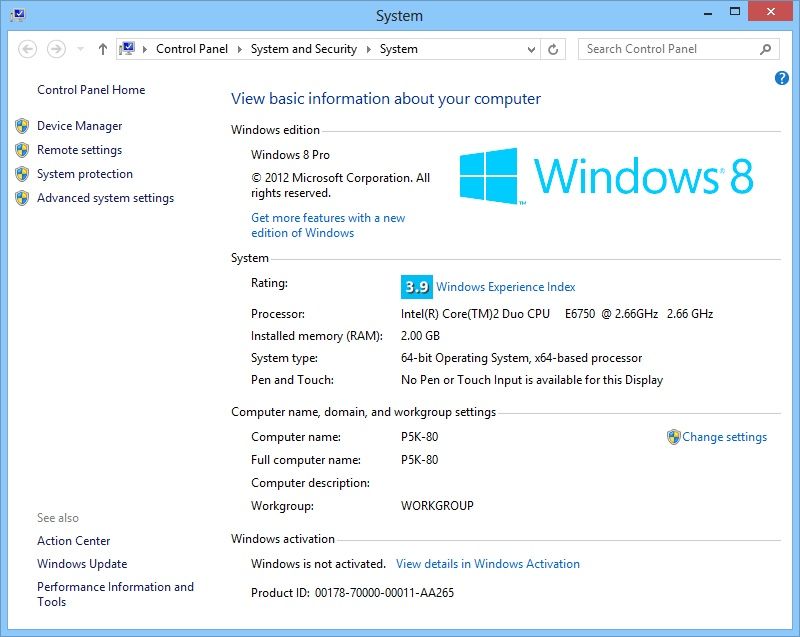Click the Remote settings shield icon
The width and height of the screenshot is (800, 637).
pyautogui.click(x=22, y=150)
